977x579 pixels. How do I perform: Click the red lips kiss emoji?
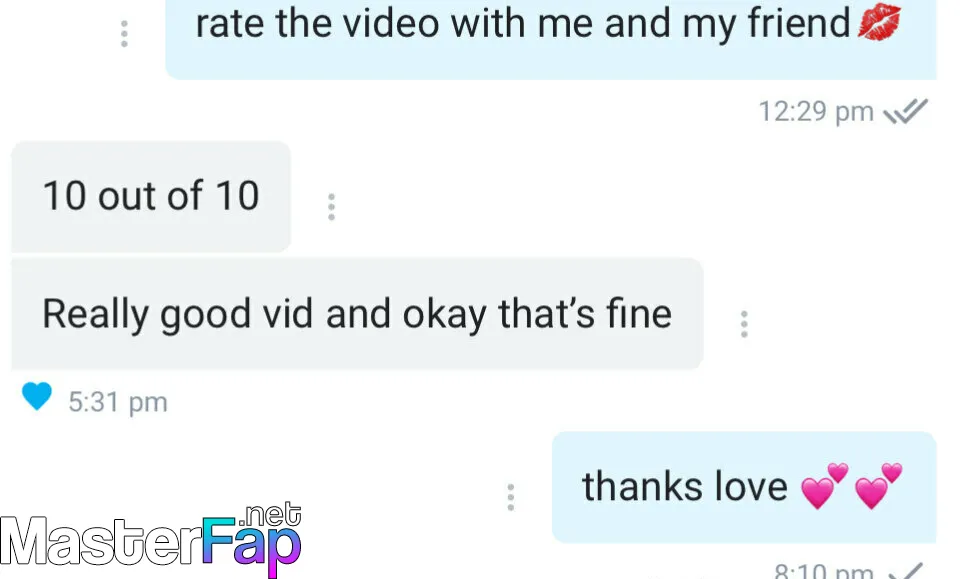click(879, 22)
